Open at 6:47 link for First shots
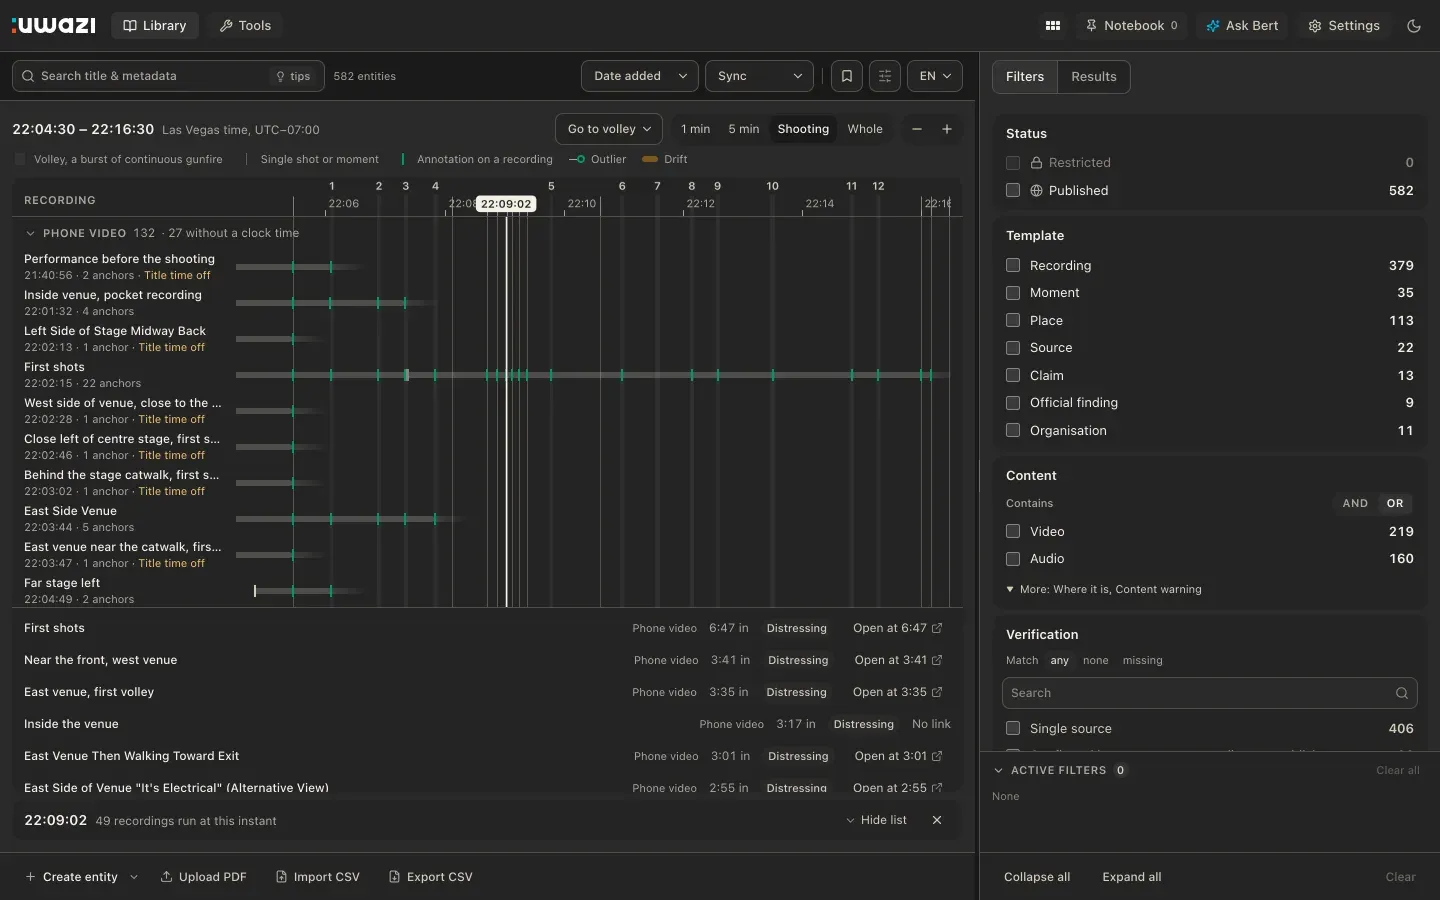This screenshot has height=900, width=1440. [x=897, y=628]
